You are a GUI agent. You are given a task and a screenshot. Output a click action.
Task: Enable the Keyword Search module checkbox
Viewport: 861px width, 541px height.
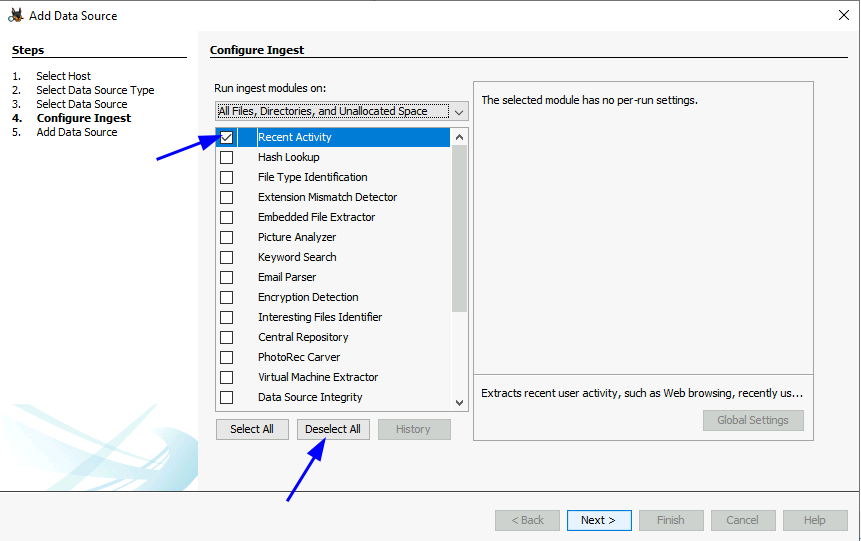(227, 257)
